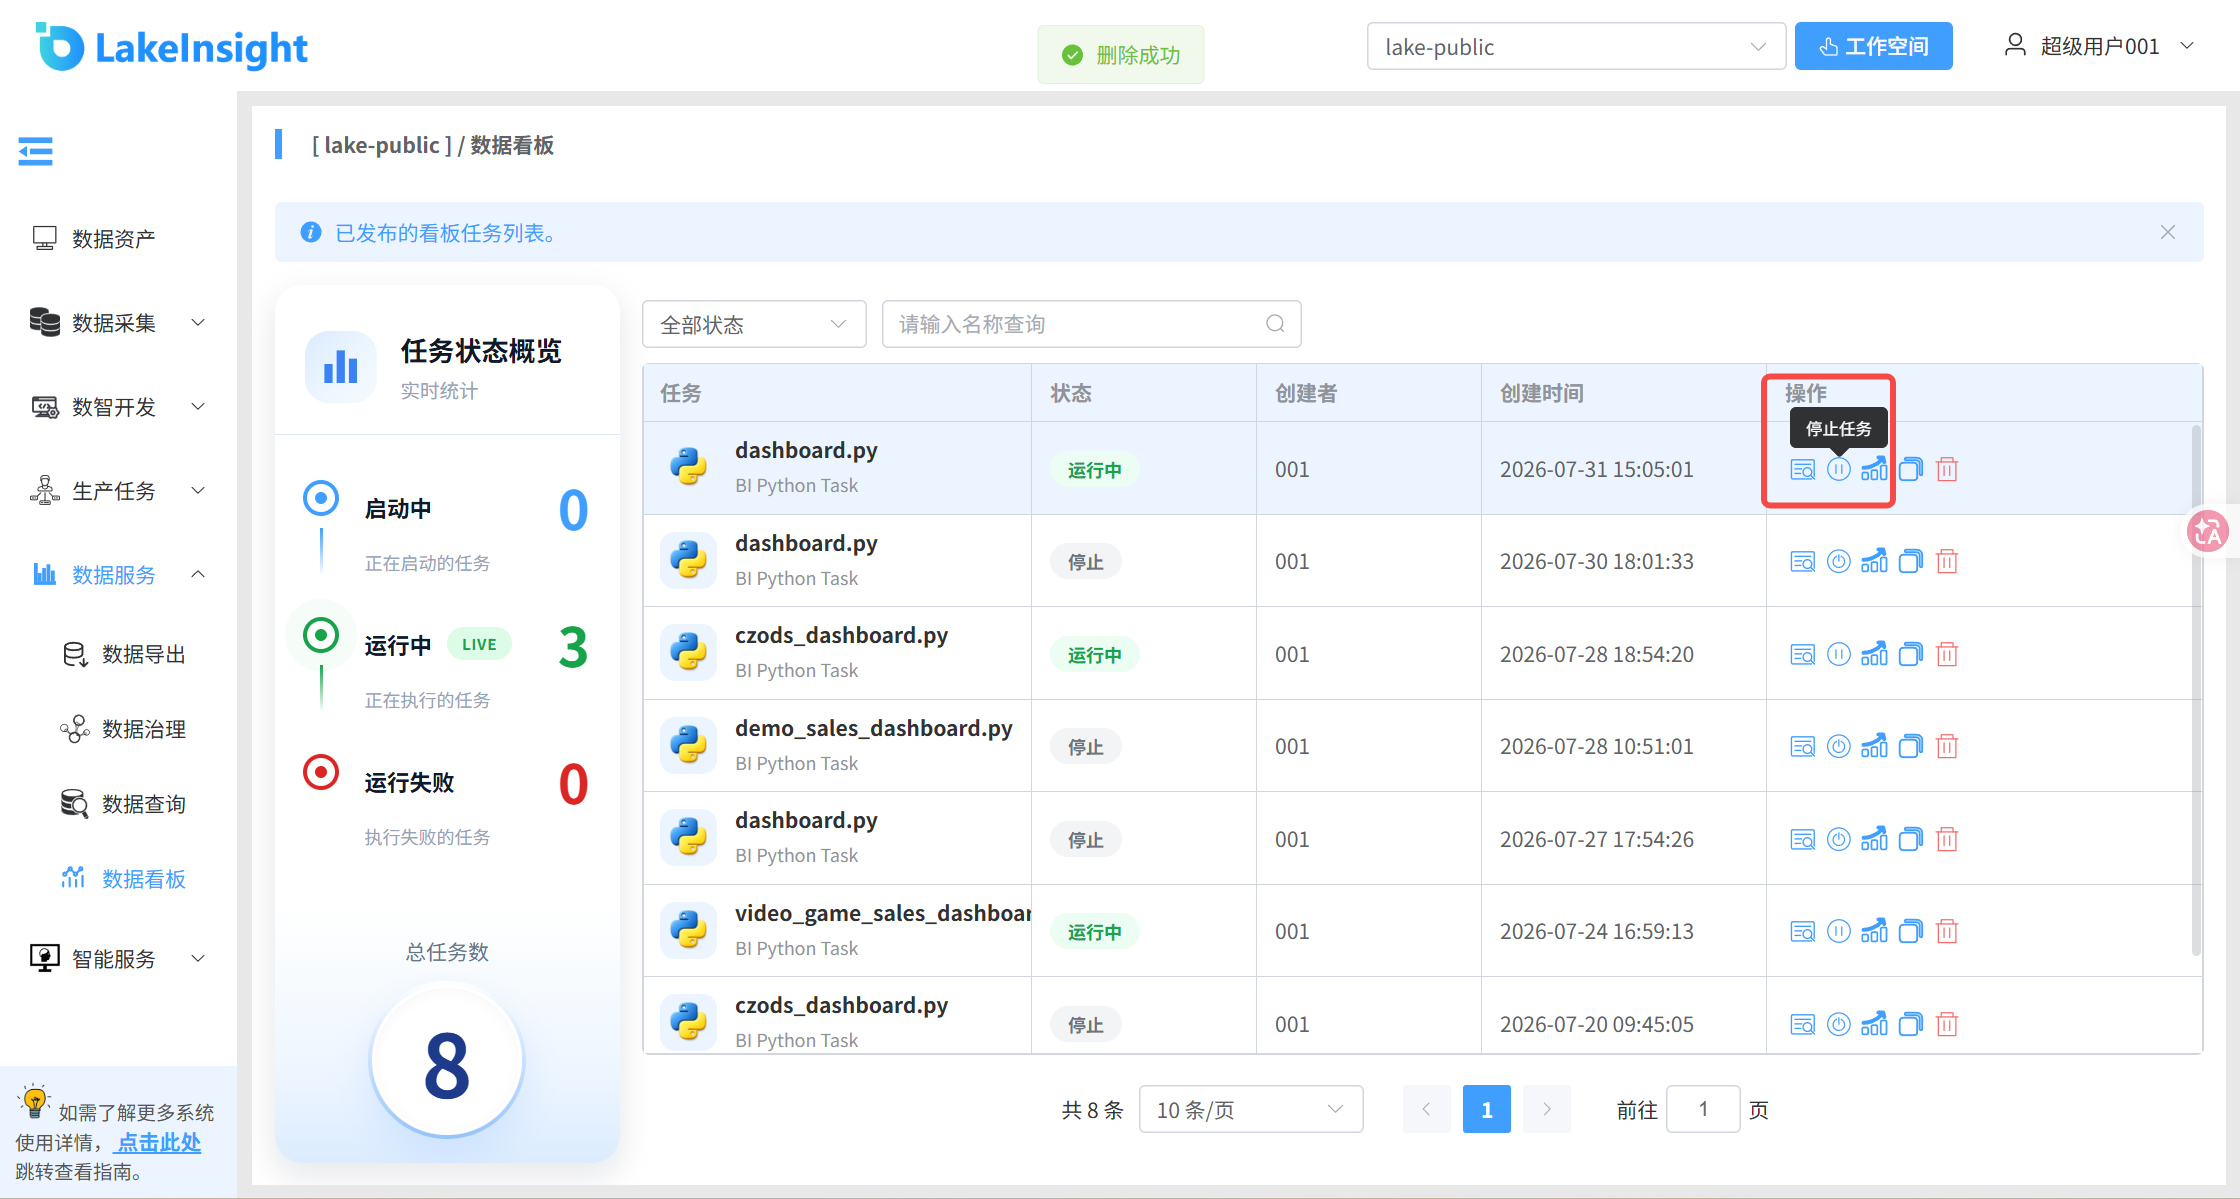The height and width of the screenshot is (1199, 2240).
Task: Expand the 数据采集 sidebar menu
Action: [118, 322]
